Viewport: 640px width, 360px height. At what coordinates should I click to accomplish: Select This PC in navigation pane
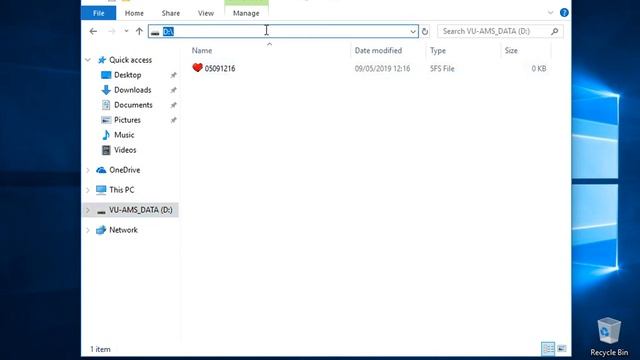pos(122,190)
